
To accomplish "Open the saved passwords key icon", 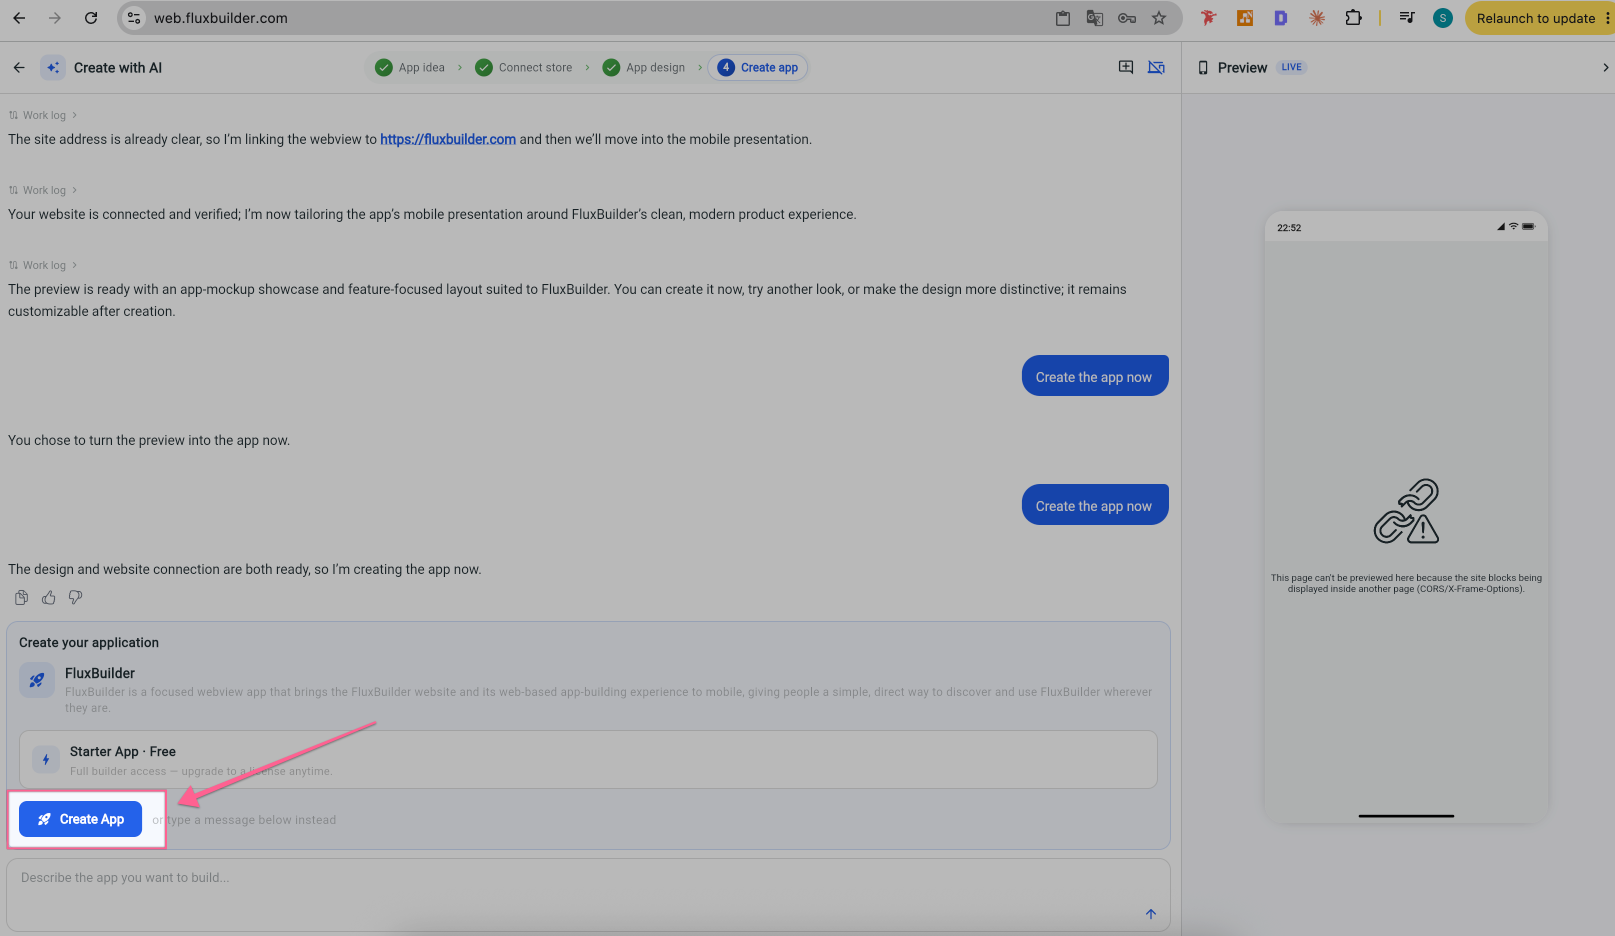I will (x=1127, y=18).
